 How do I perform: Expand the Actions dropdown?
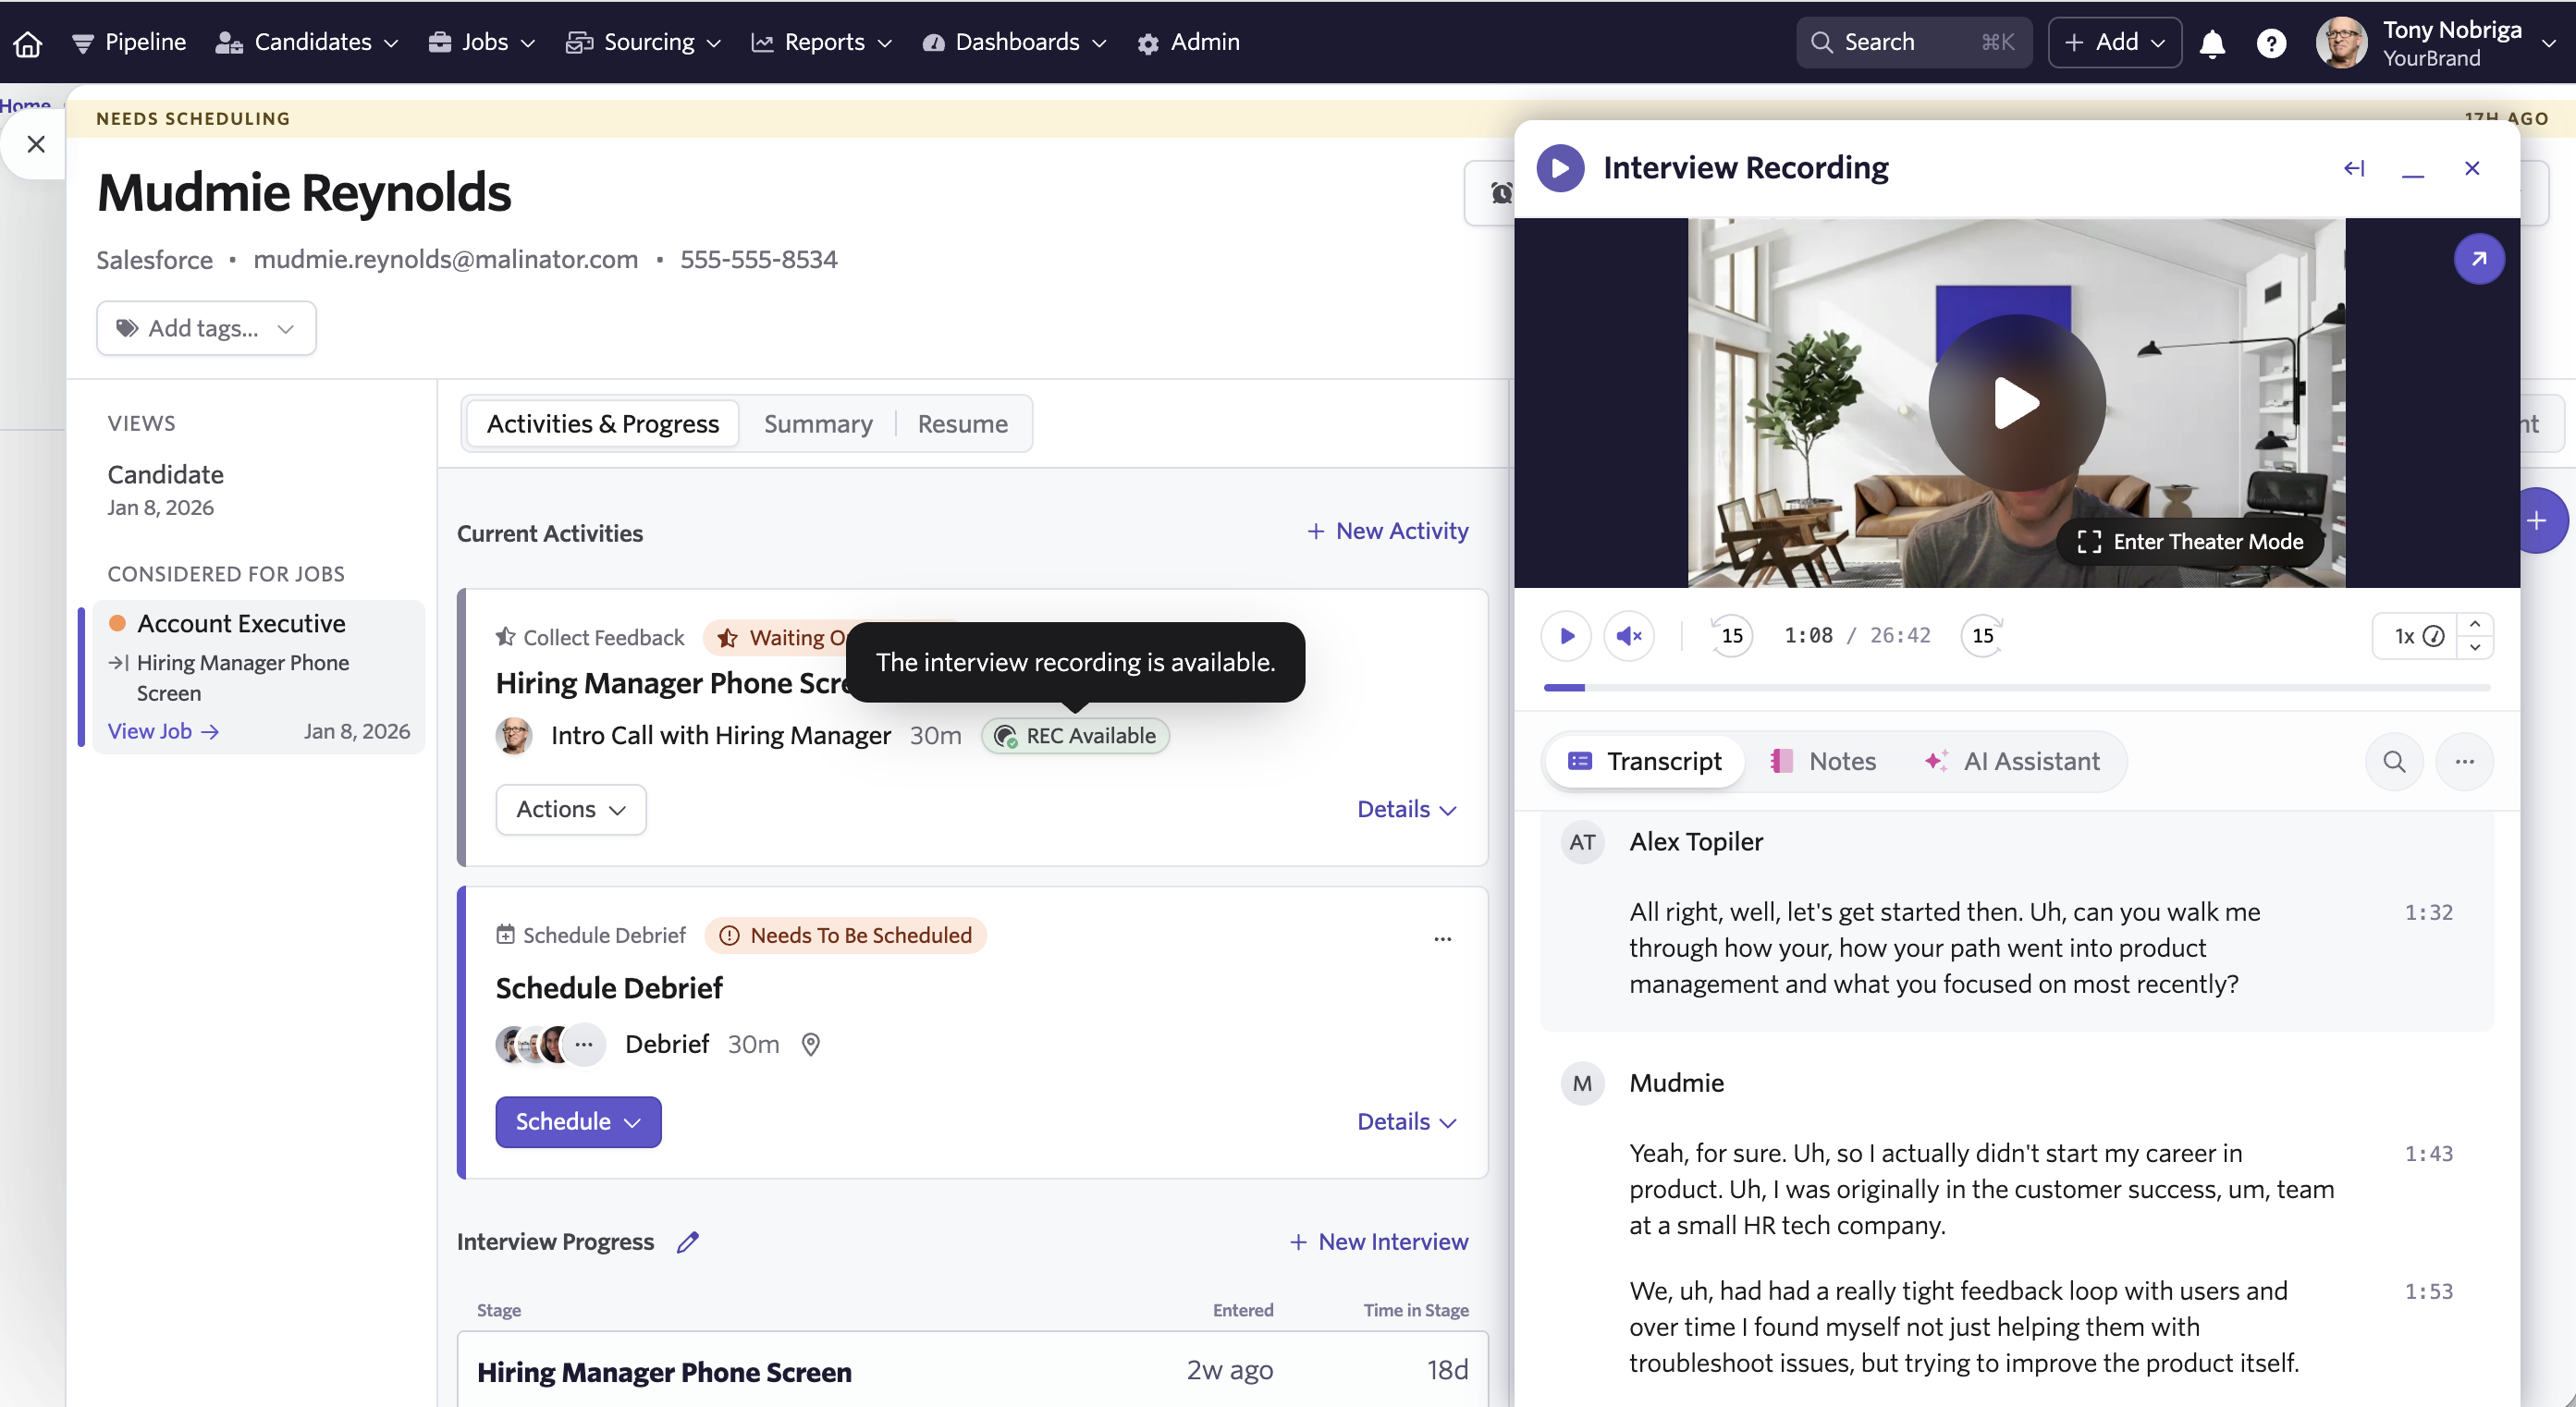coord(571,810)
